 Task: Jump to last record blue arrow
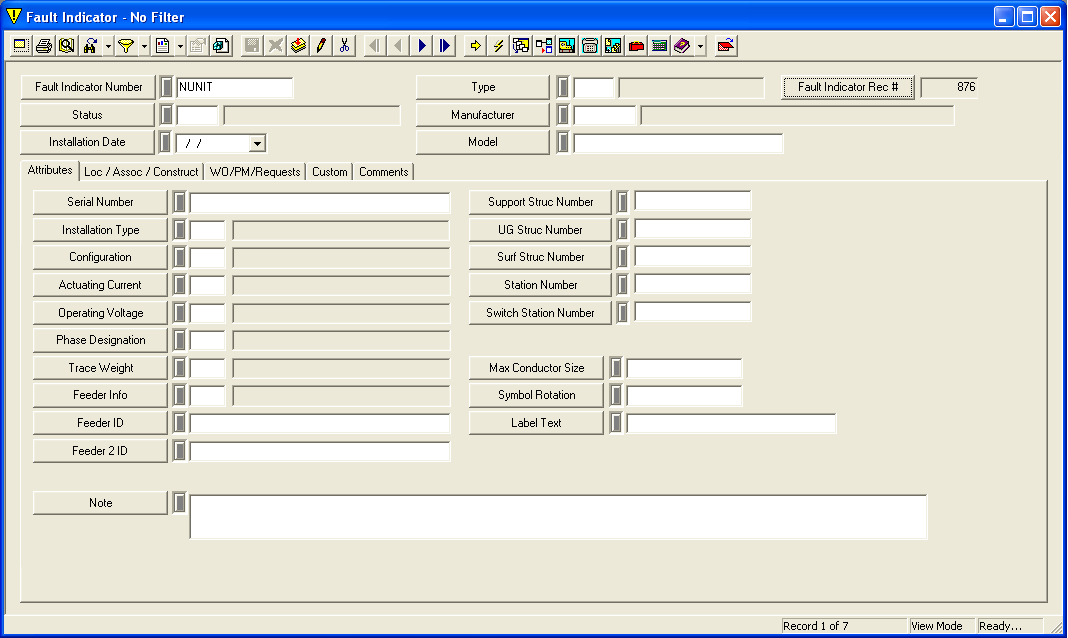click(445, 46)
